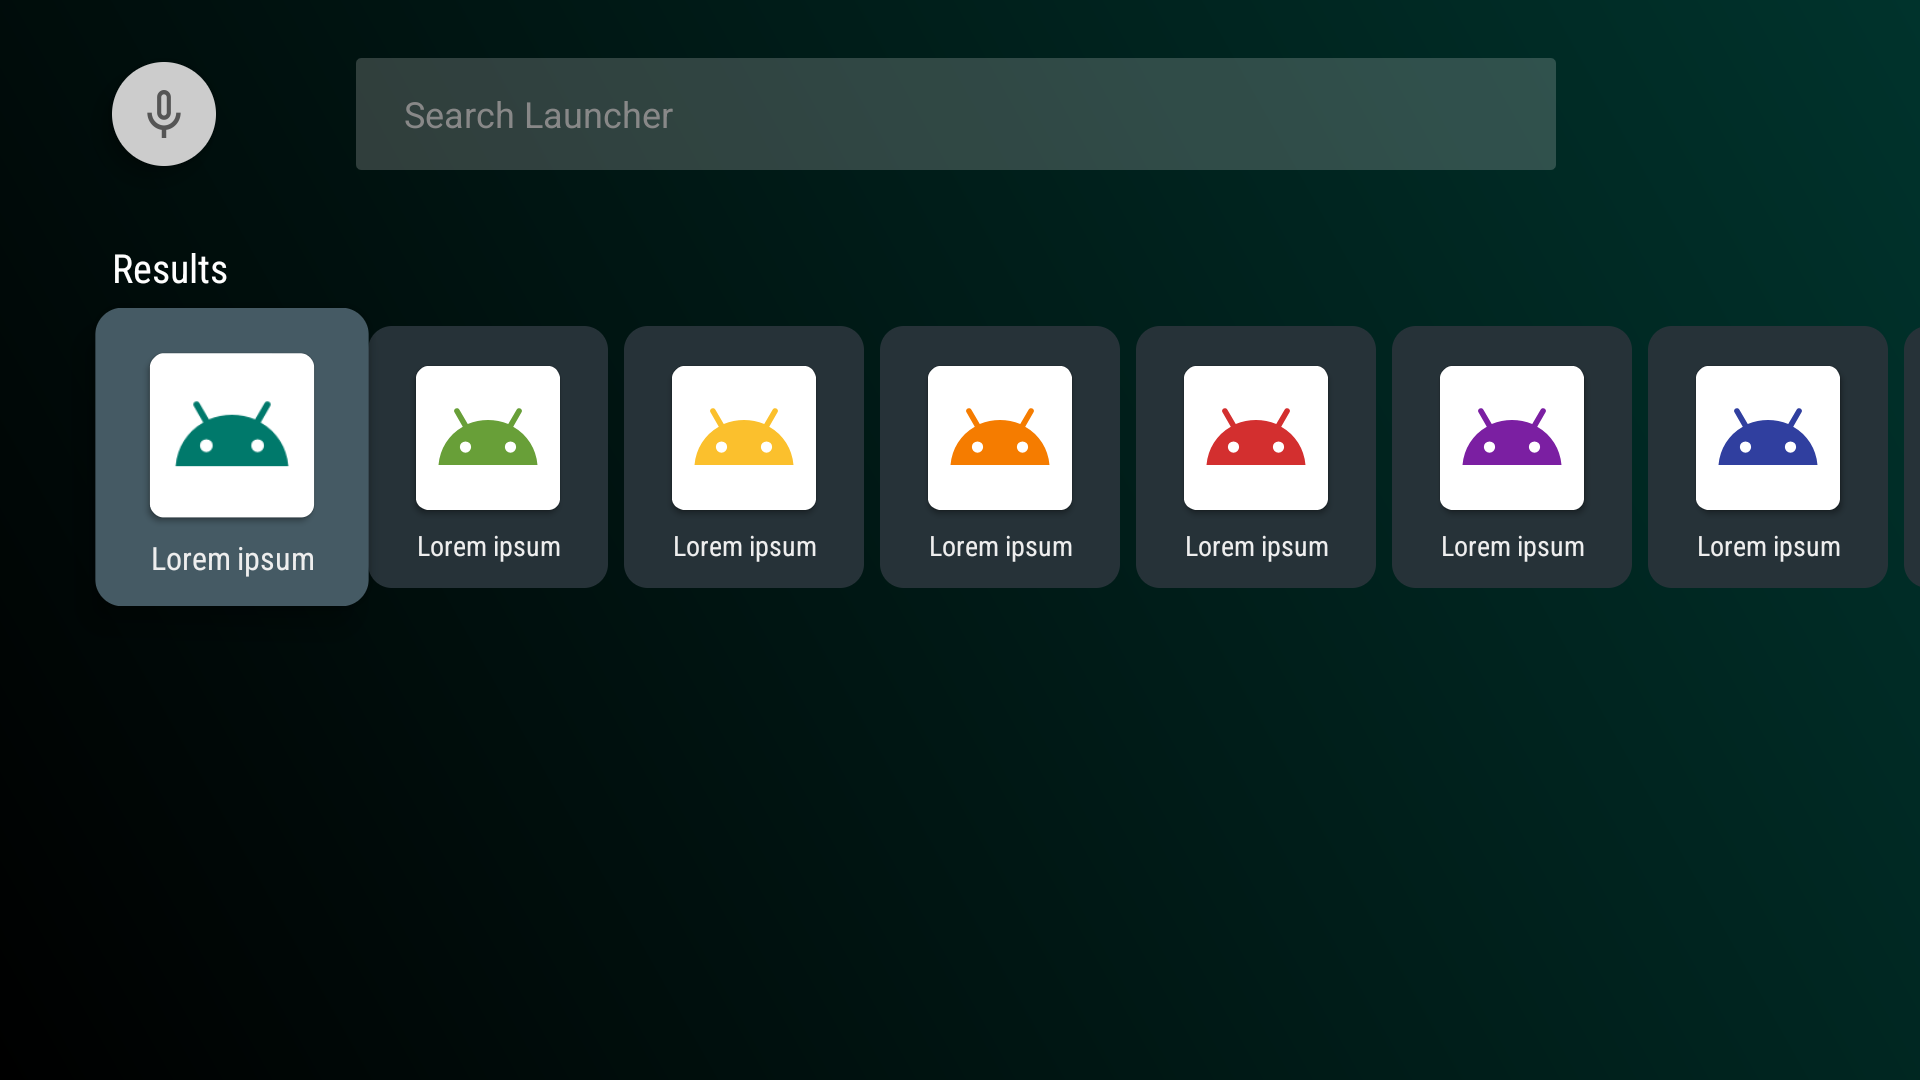Click Lorem ipsum label under yellow icon
This screenshot has width=1920, height=1080.
pyautogui.click(x=744, y=547)
